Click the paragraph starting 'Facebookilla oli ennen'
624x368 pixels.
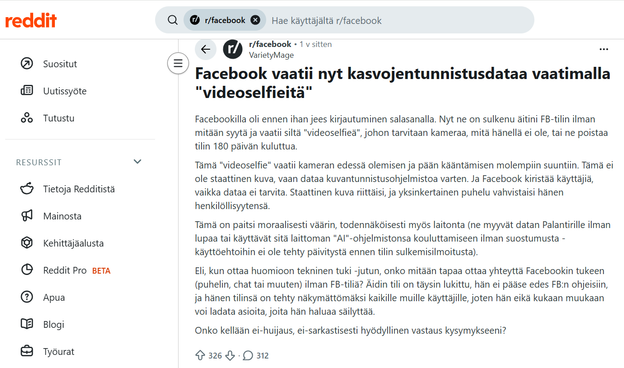click(401, 132)
